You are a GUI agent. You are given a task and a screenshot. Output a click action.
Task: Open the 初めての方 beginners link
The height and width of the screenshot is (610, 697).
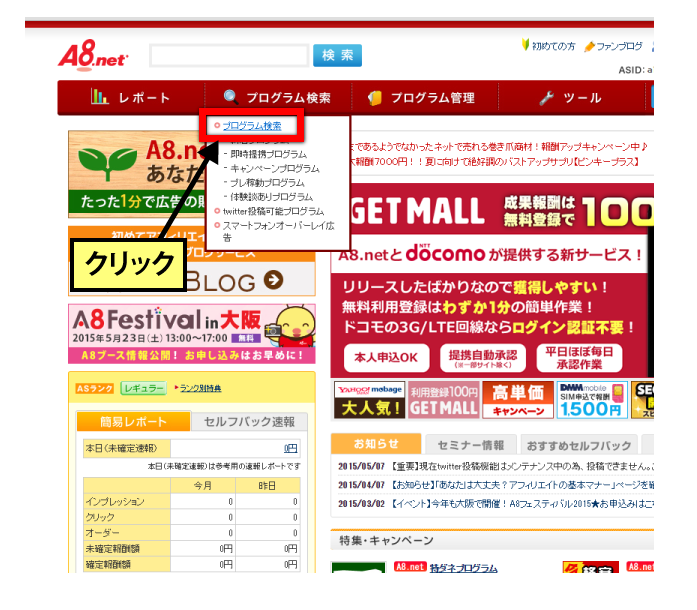[553, 46]
